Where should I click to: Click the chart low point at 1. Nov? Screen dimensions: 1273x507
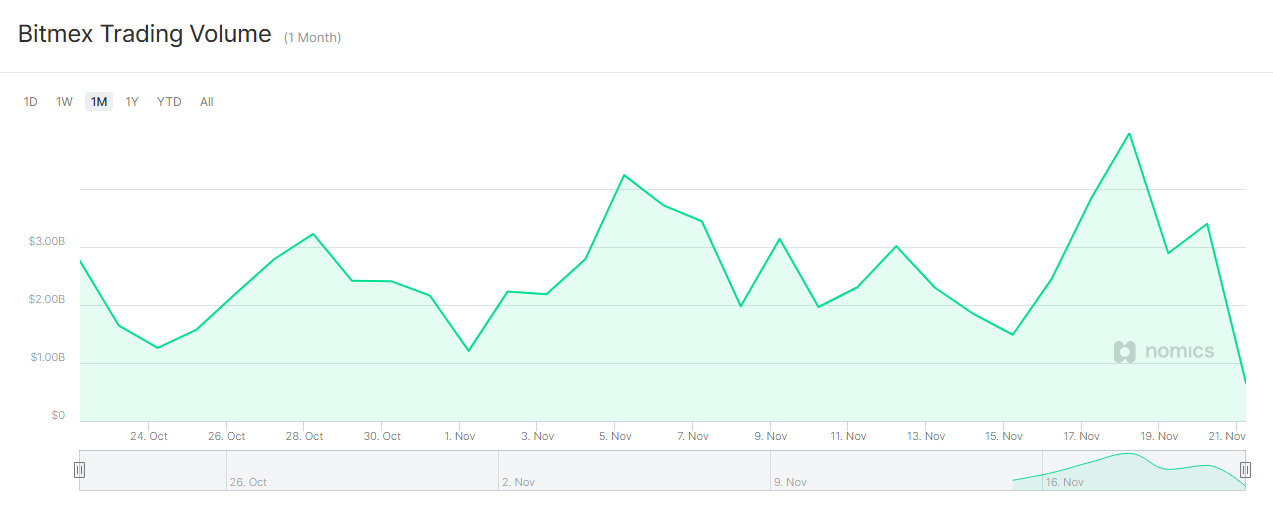click(x=468, y=351)
